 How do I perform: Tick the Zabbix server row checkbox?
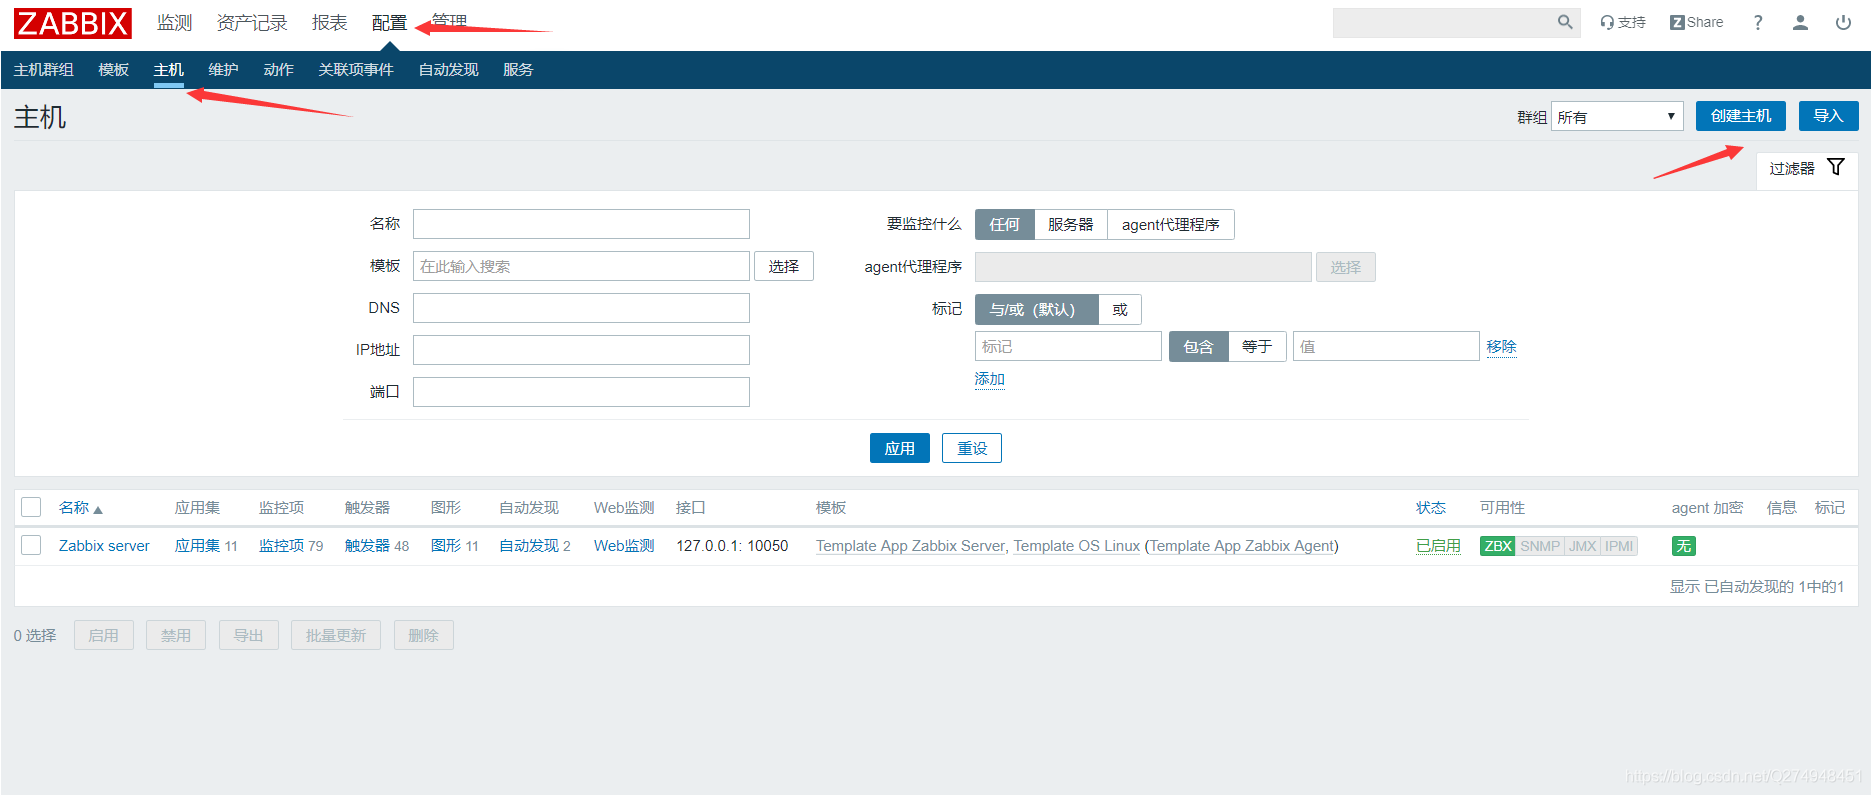click(x=31, y=545)
